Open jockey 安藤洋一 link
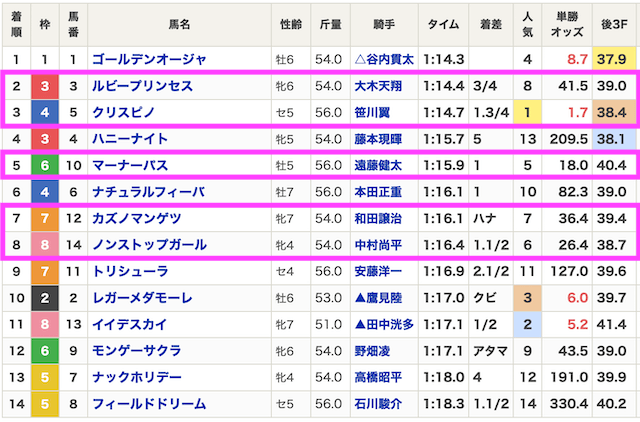640x422 pixels. point(378,271)
